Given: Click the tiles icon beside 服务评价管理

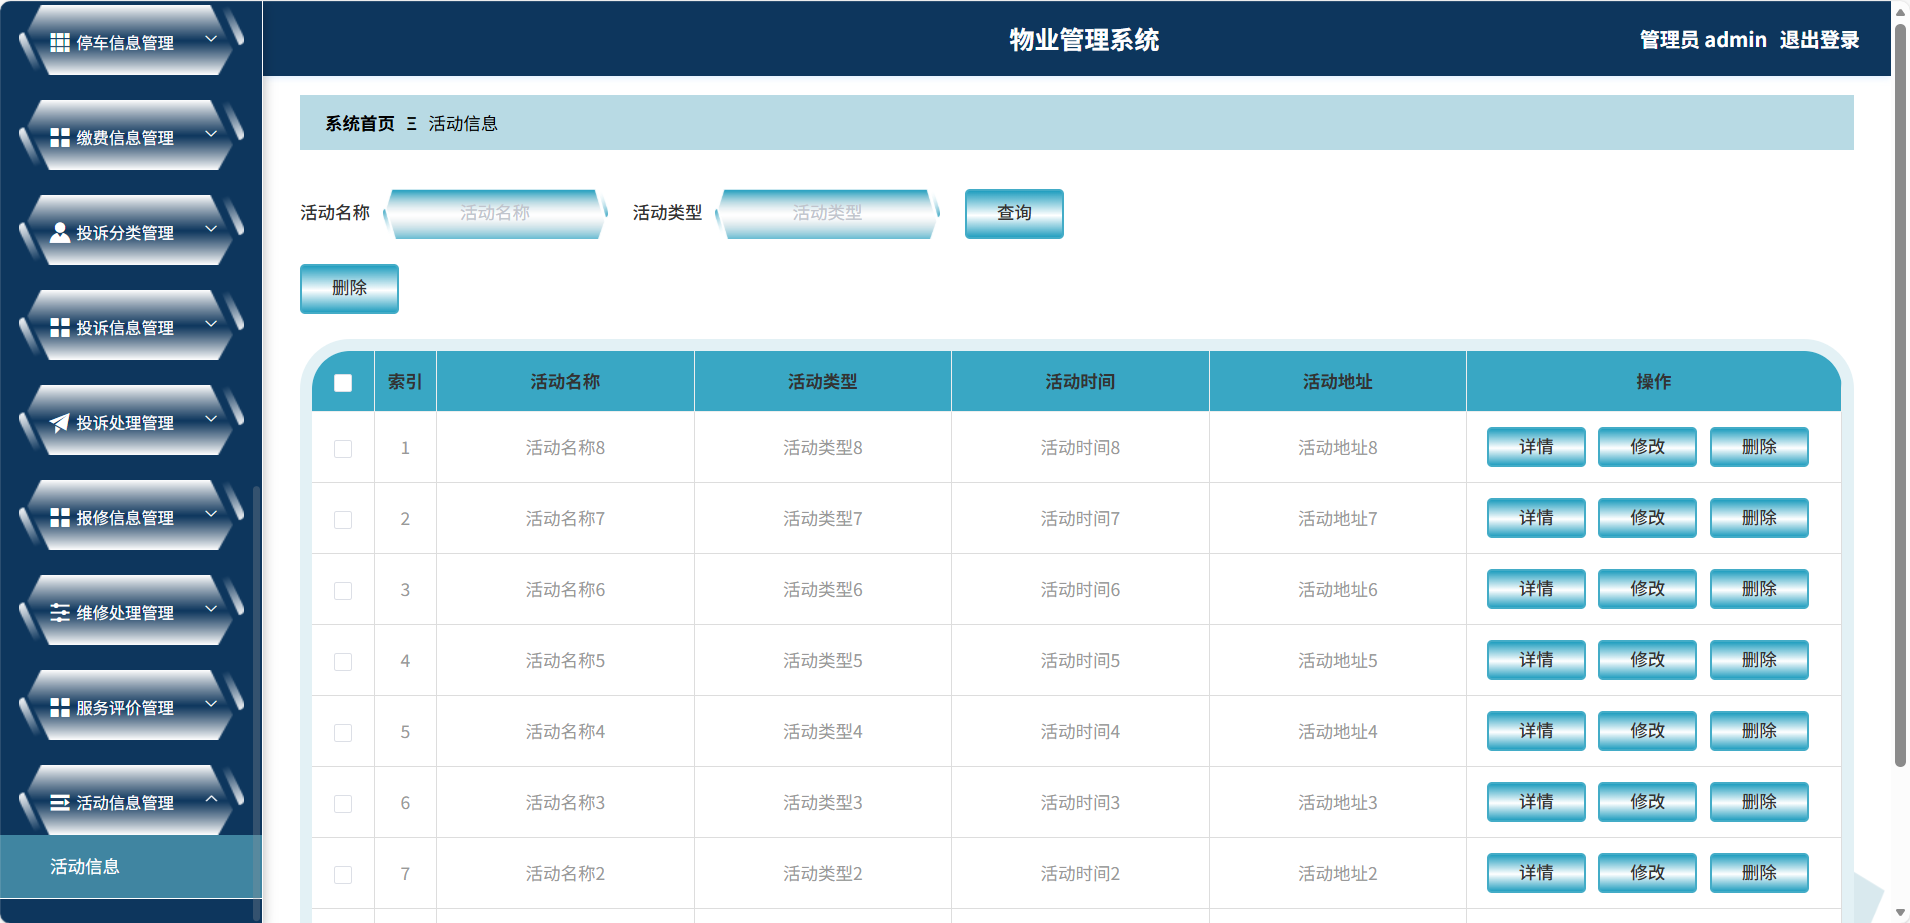Looking at the screenshot, I should click(60, 707).
